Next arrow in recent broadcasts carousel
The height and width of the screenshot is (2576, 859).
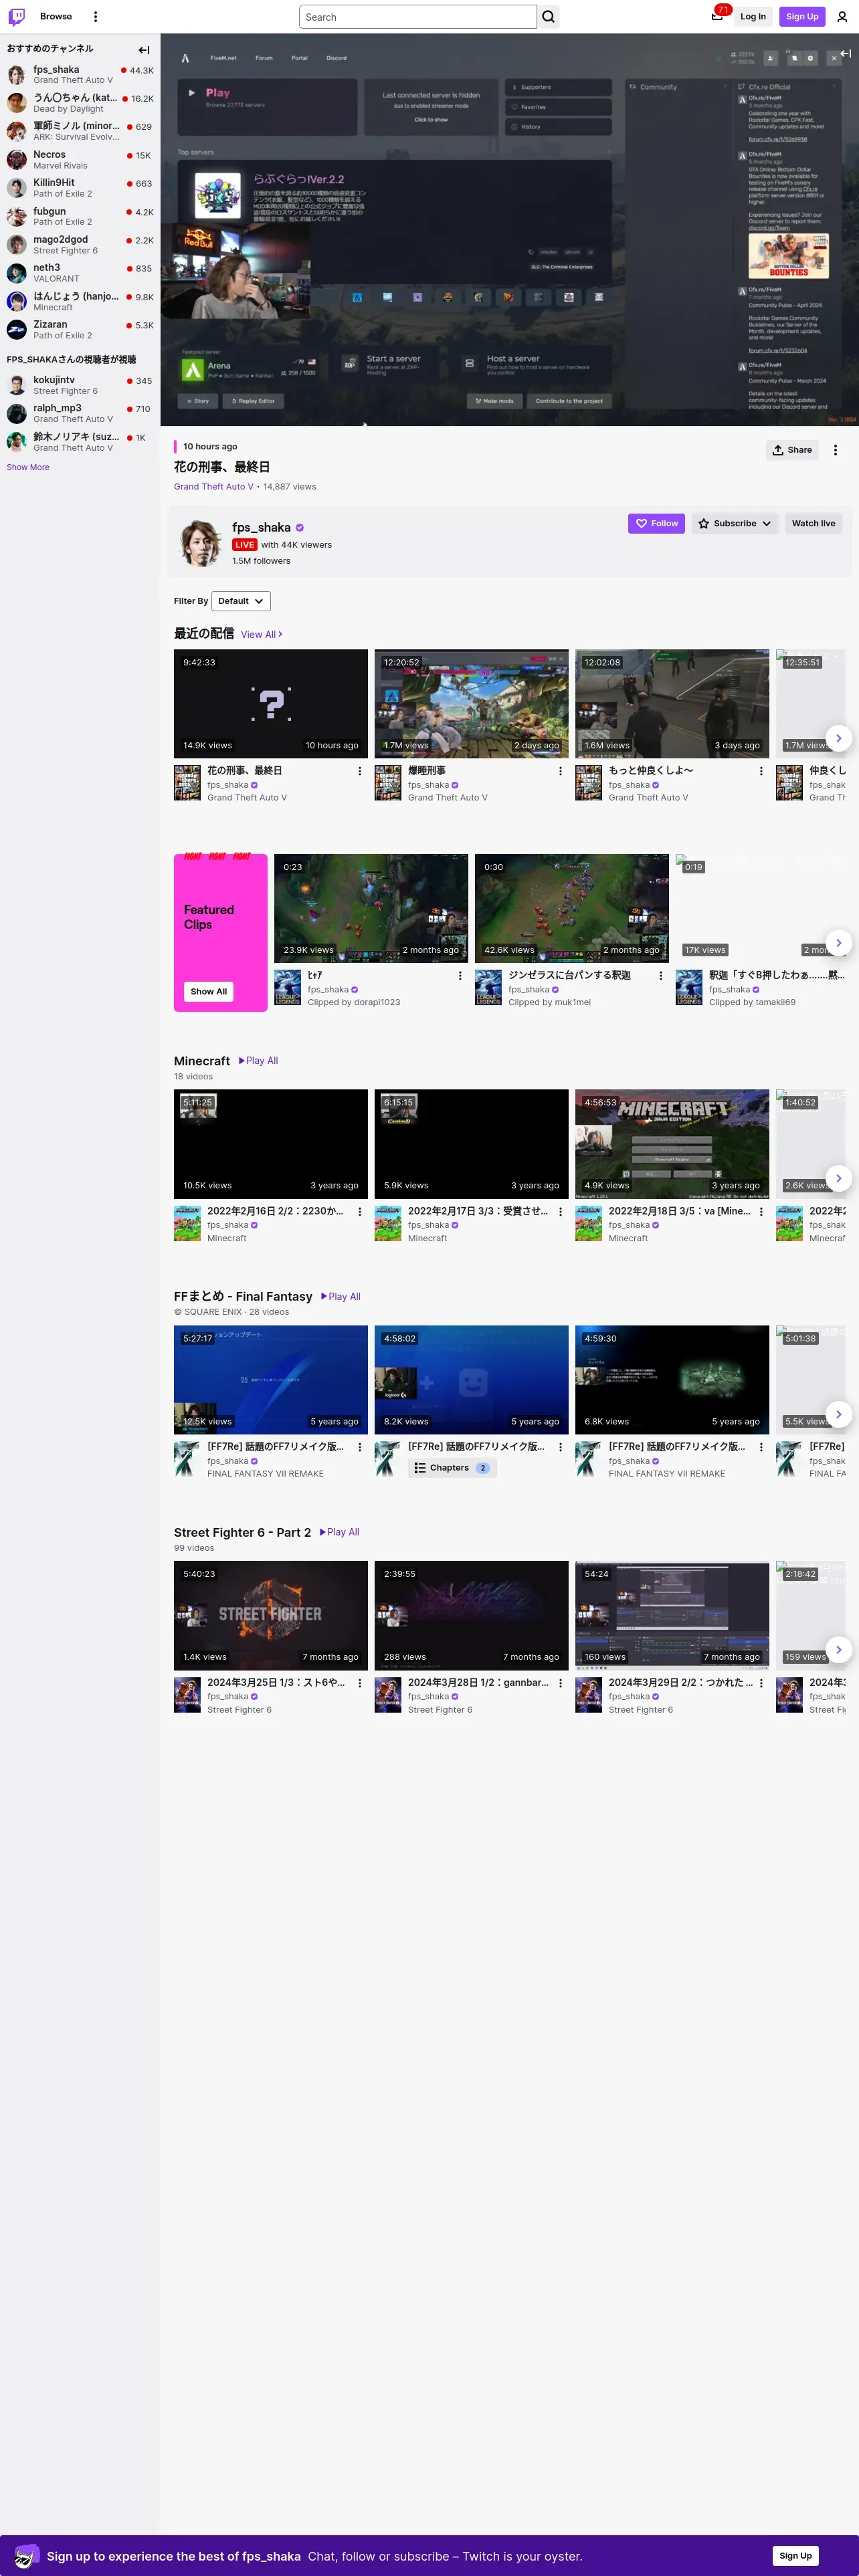[x=838, y=738]
